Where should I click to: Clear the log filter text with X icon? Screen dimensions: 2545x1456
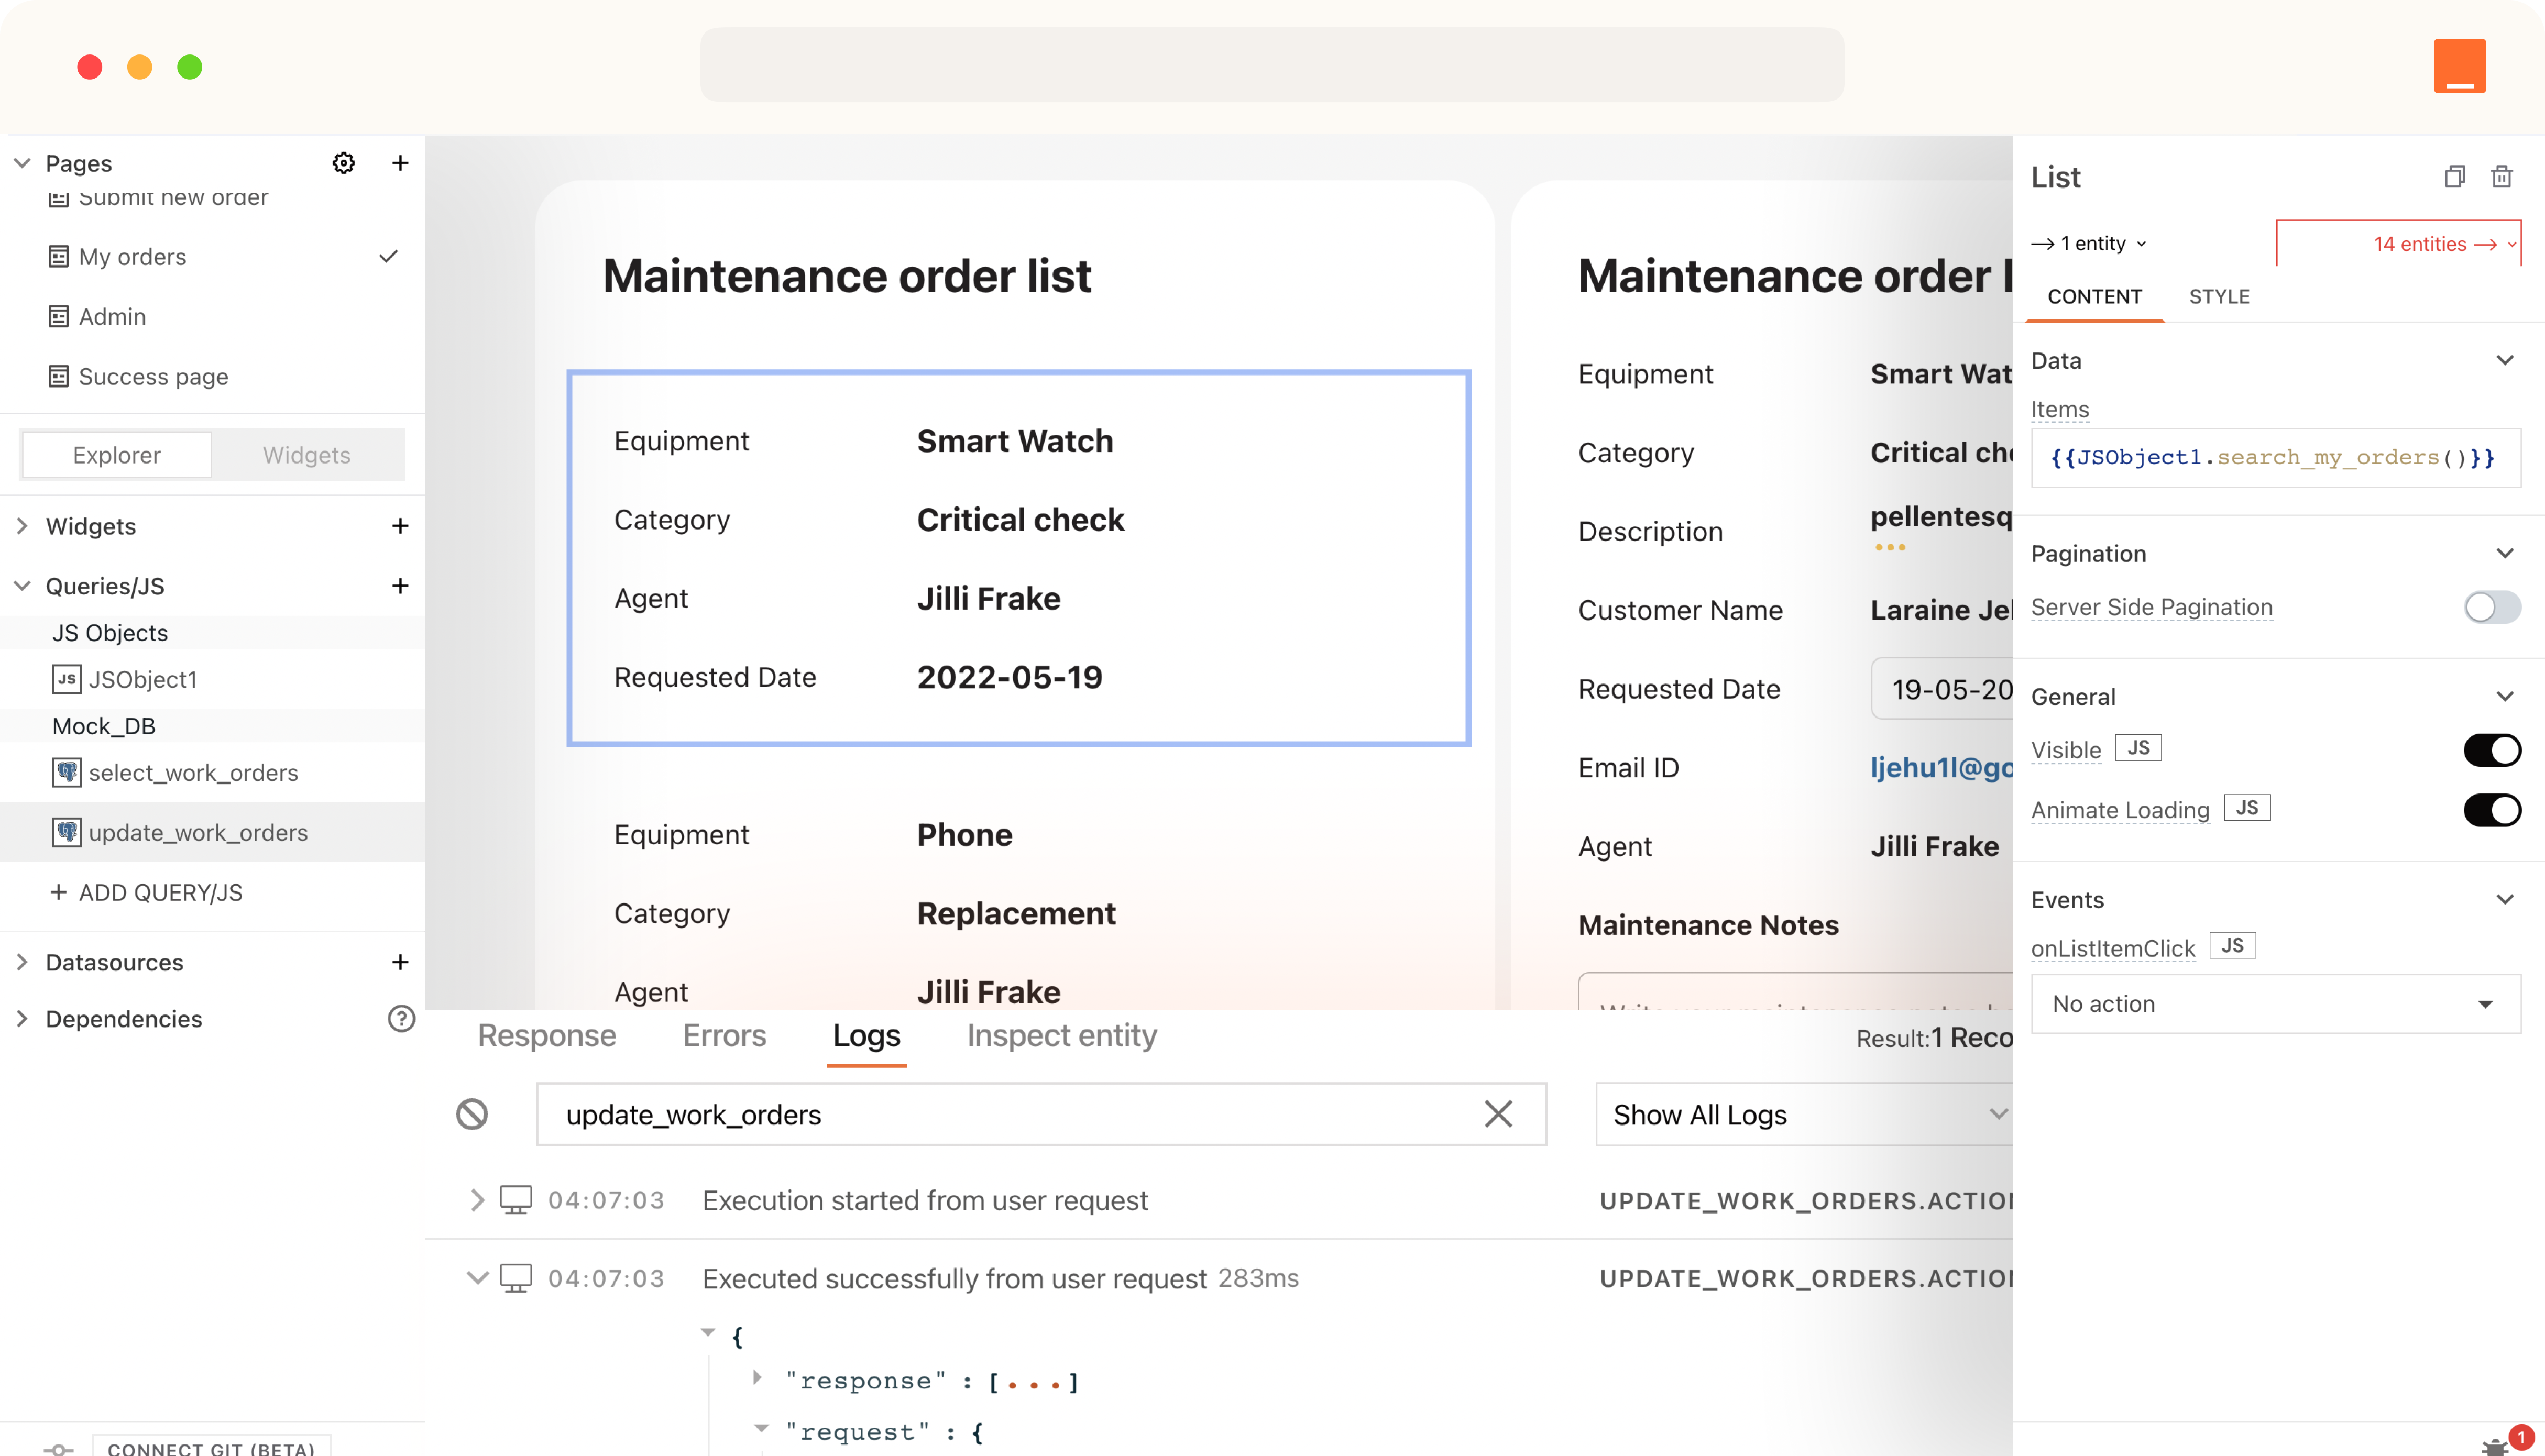(x=1498, y=1114)
